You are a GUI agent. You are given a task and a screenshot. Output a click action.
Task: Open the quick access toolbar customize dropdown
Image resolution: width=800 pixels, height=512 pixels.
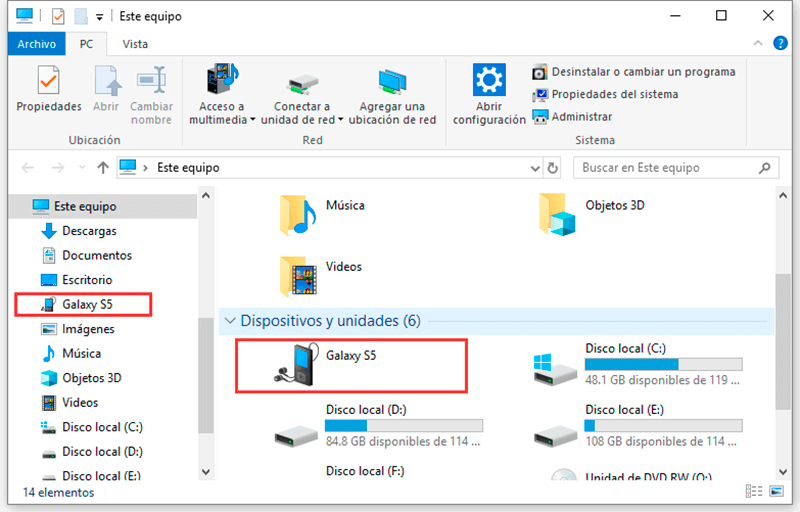pos(99,17)
